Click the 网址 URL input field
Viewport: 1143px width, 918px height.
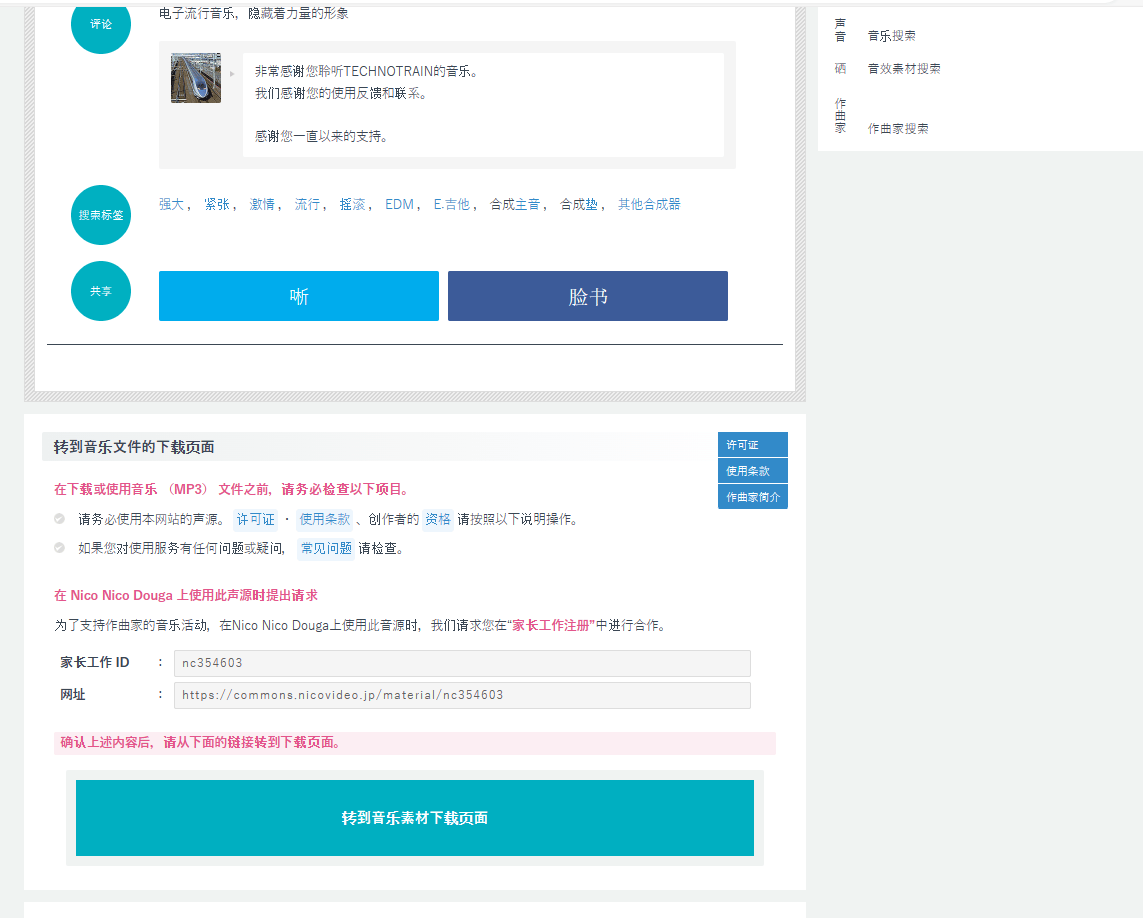462,695
